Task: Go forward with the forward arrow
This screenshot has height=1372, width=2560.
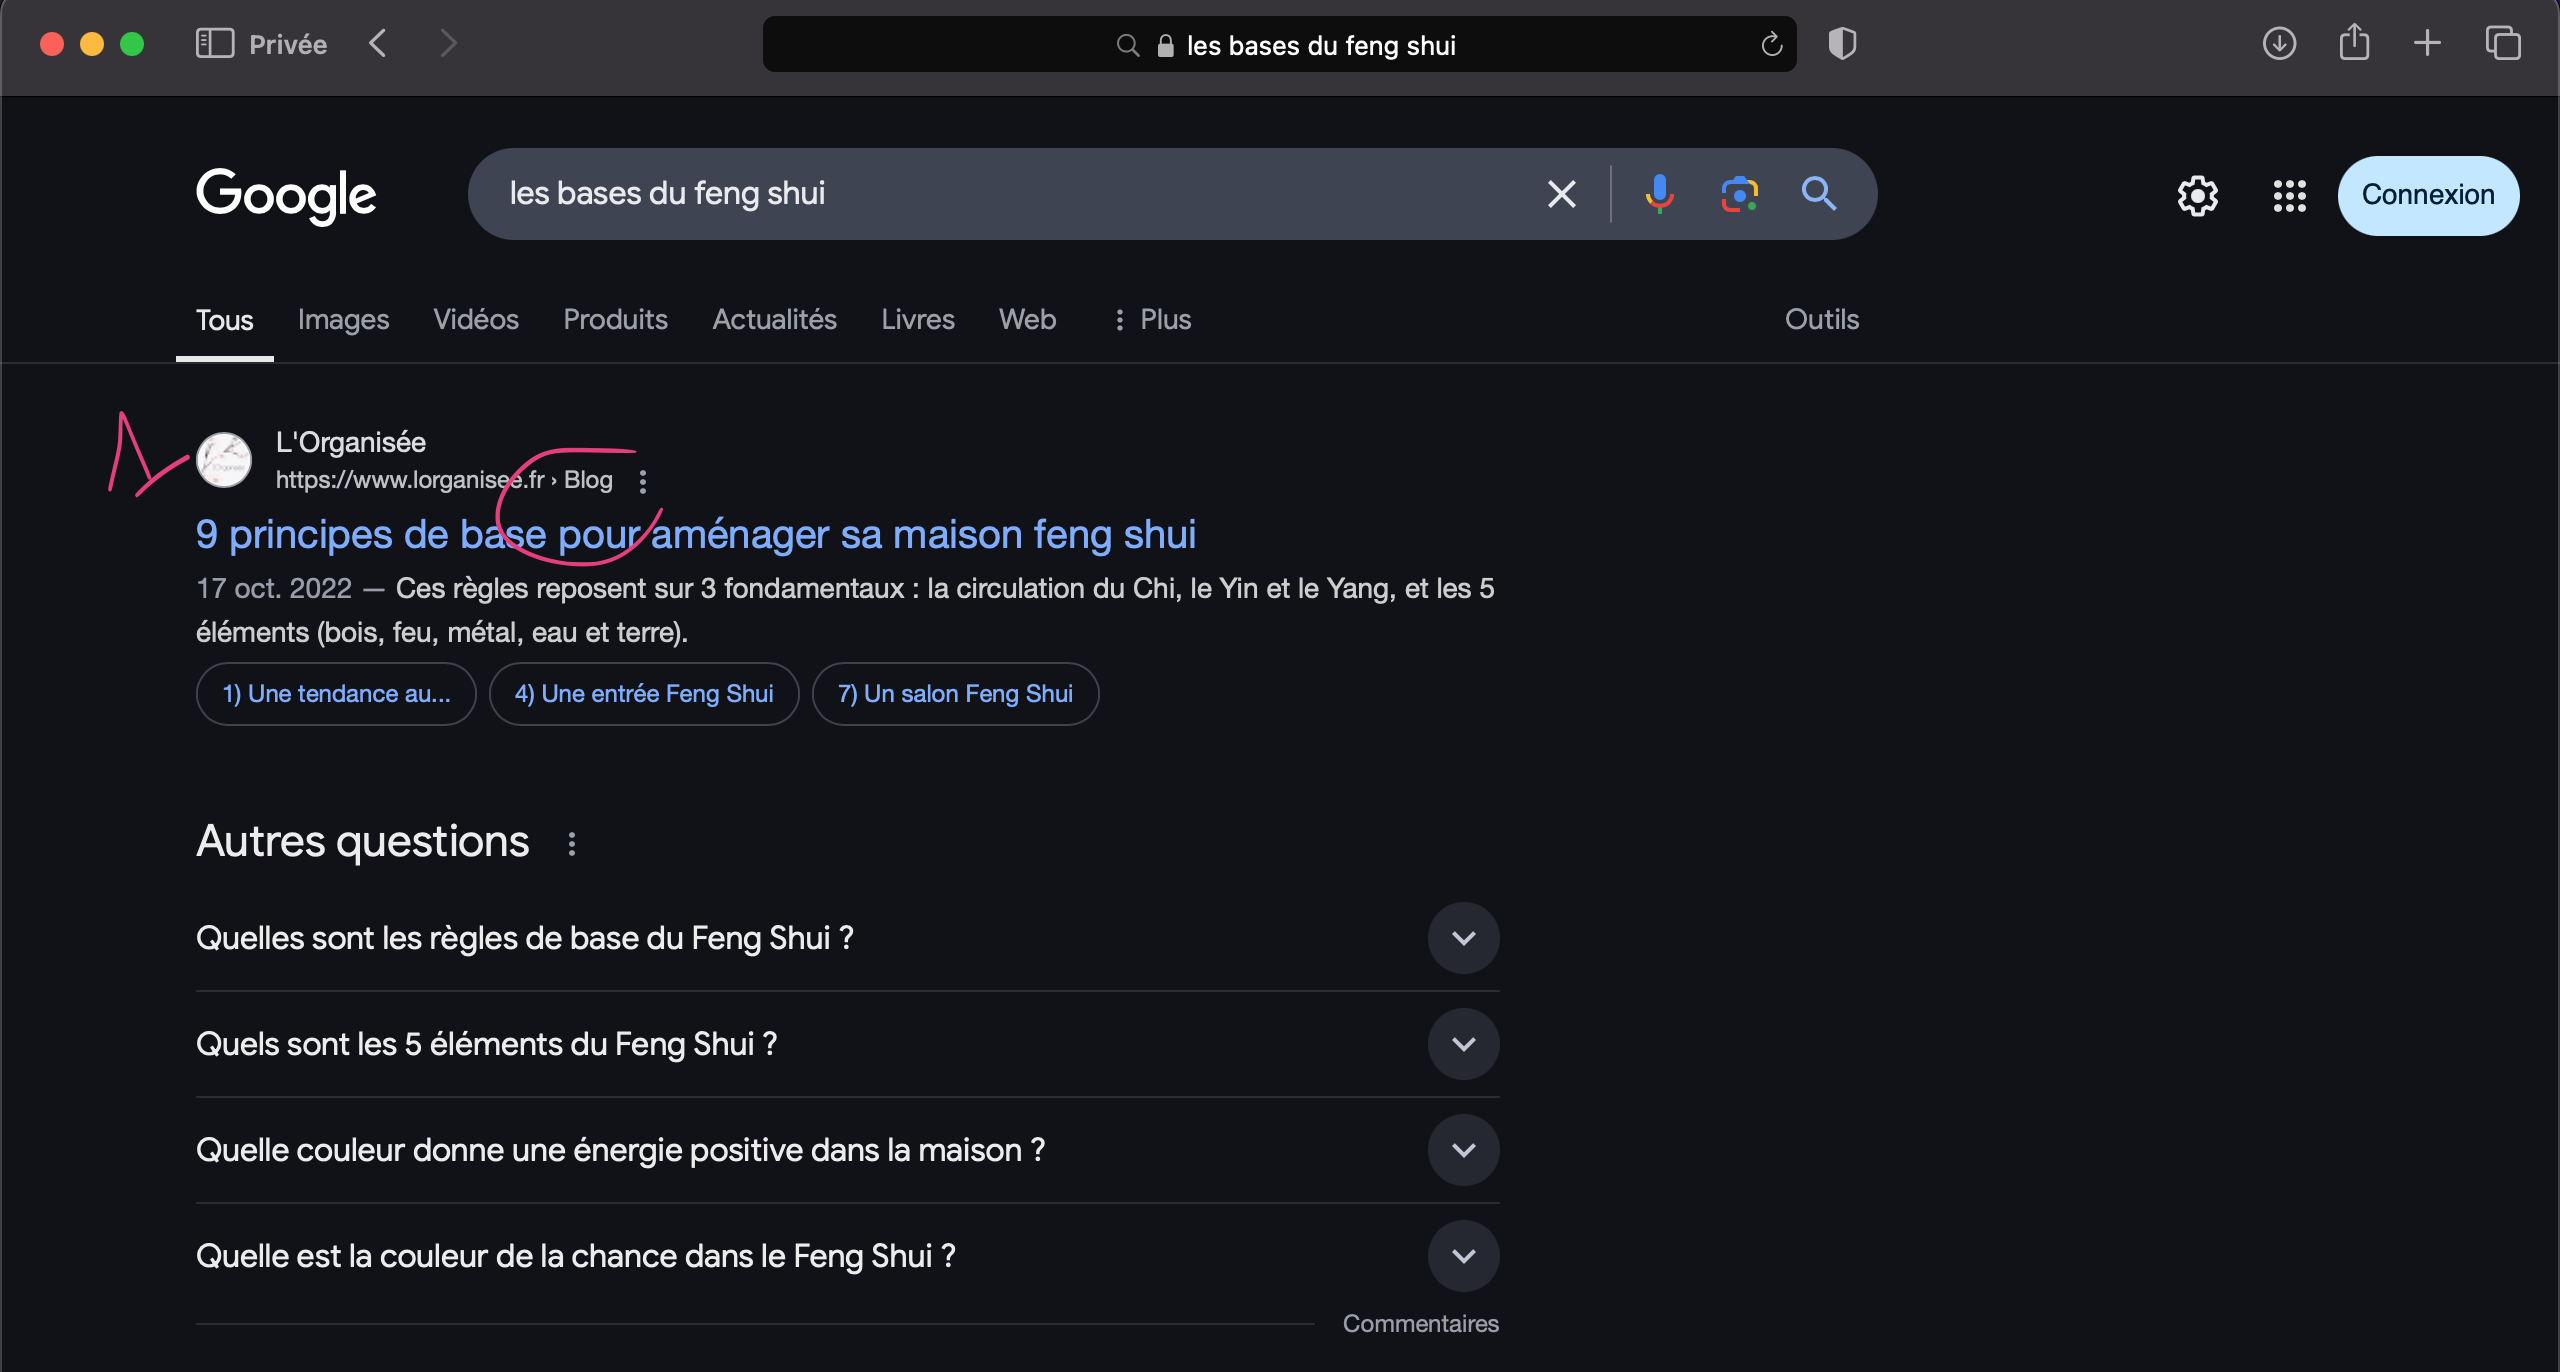Action: (x=448, y=44)
